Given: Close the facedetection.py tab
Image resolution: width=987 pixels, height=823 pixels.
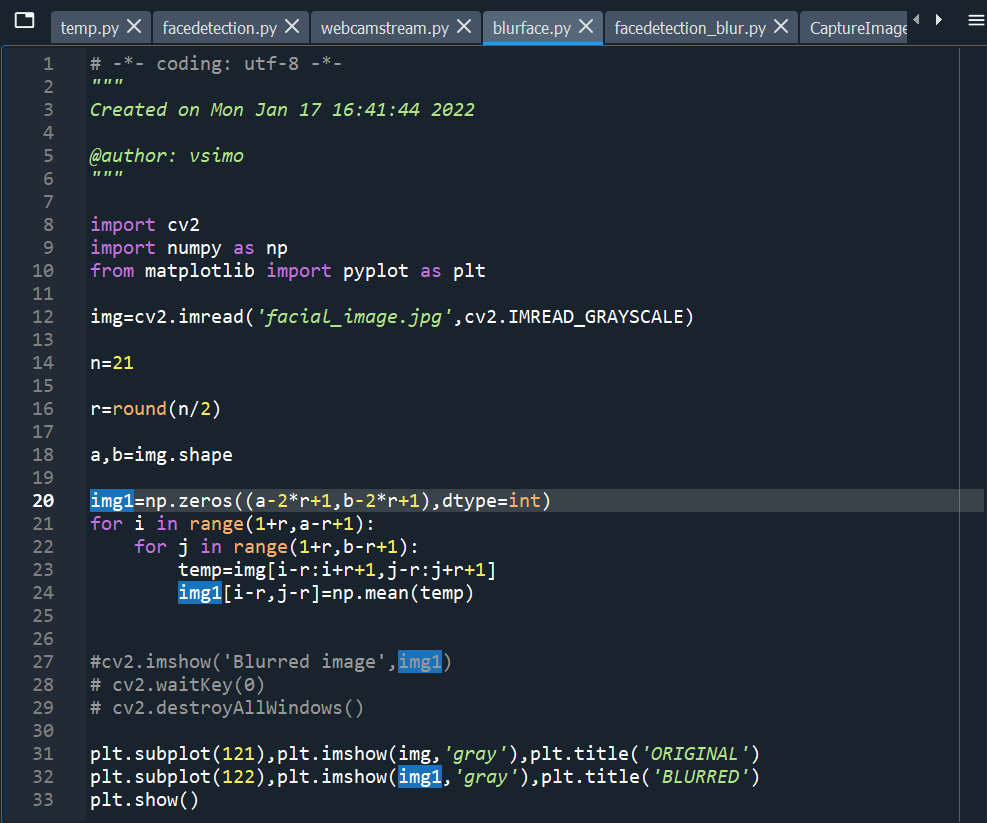Looking at the screenshot, I should 292,26.
